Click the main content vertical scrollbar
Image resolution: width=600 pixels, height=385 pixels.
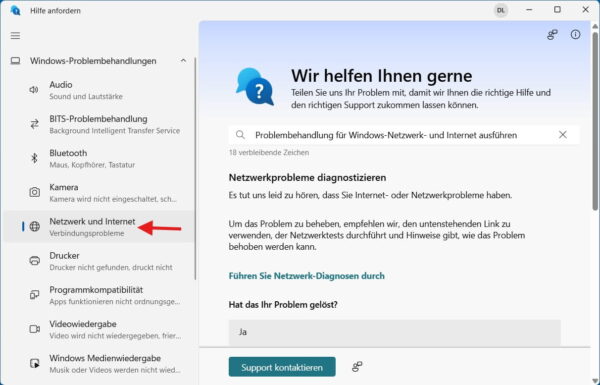click(x=595, y=121)
